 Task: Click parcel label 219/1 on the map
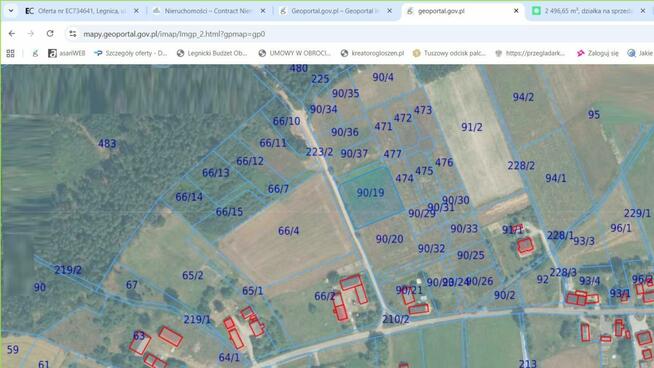point(197,320)
